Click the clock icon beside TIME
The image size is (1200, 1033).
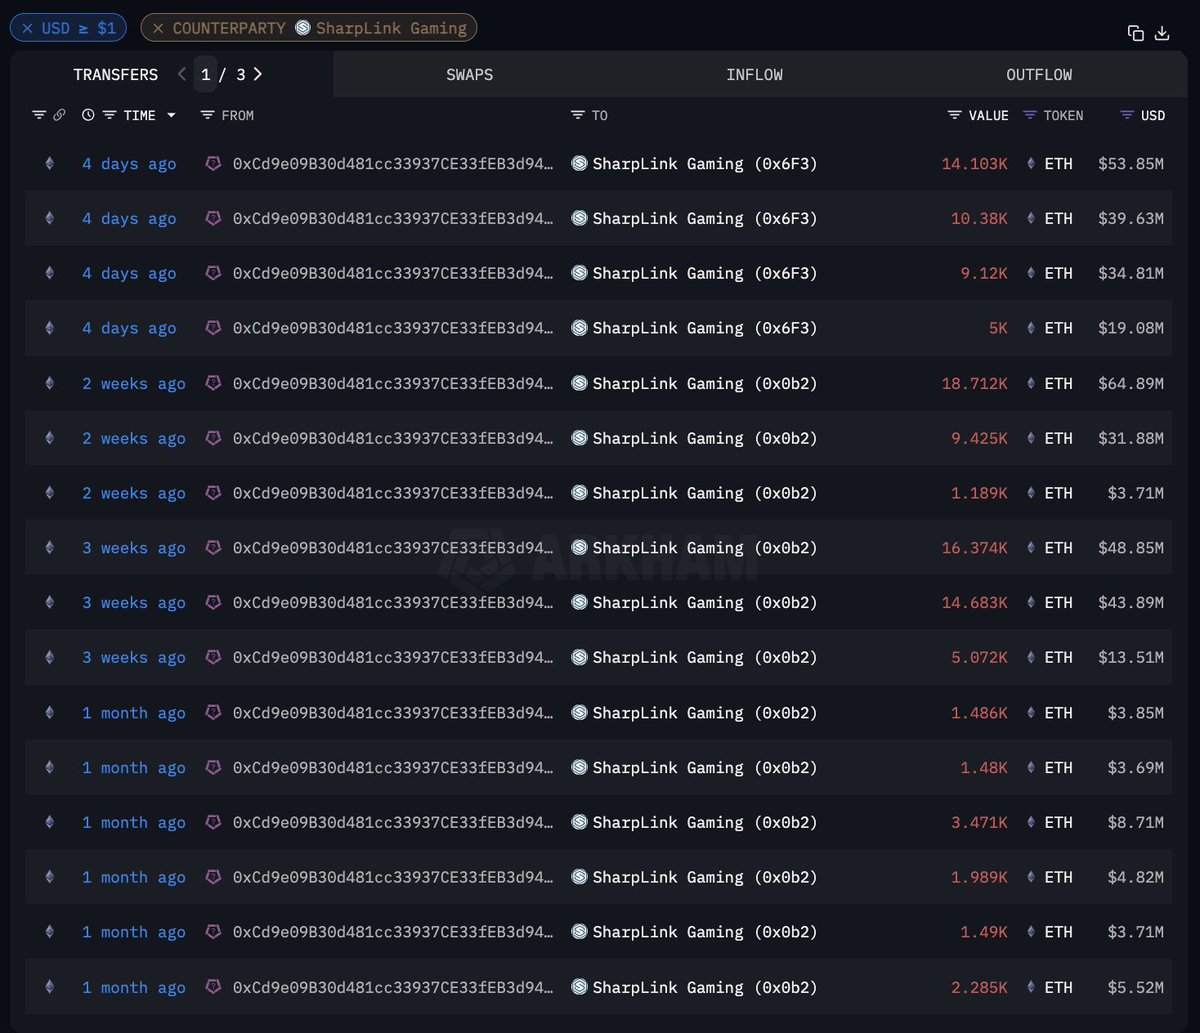coord(88,115)
